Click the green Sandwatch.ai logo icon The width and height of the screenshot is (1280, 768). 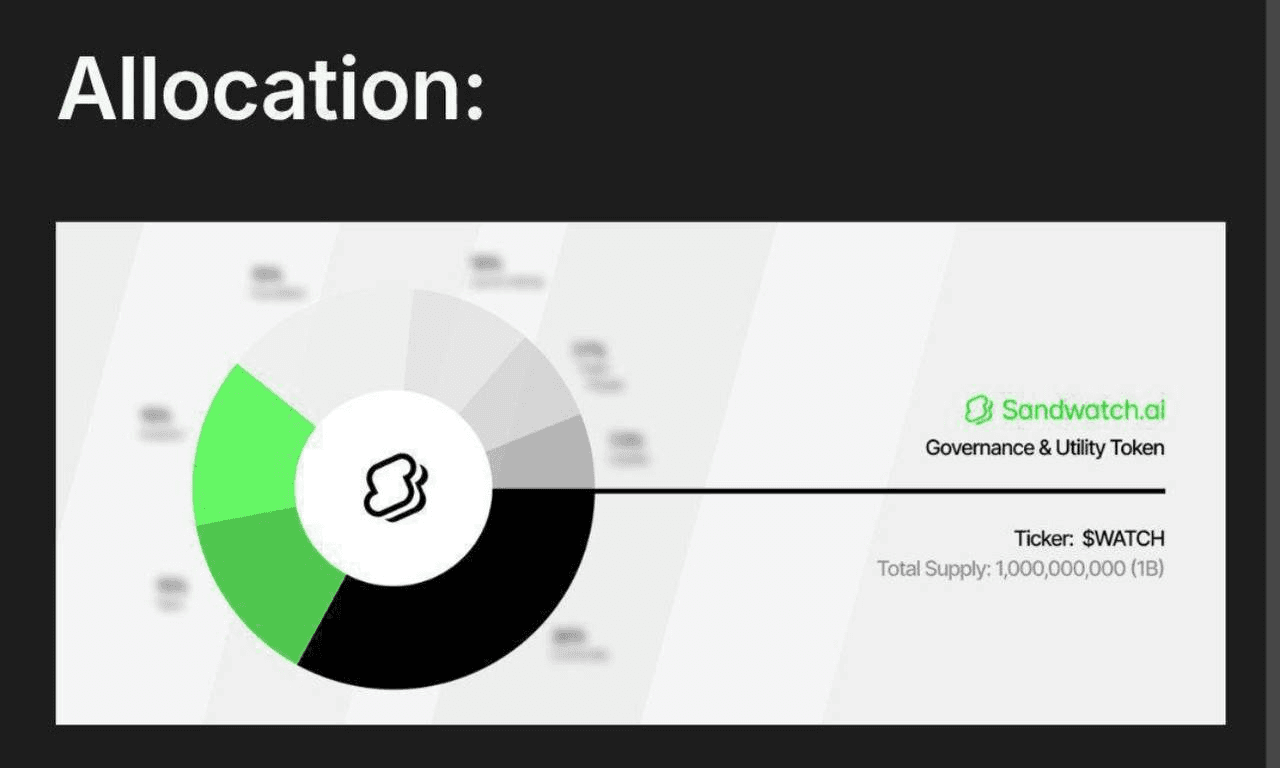pos(978,409)
